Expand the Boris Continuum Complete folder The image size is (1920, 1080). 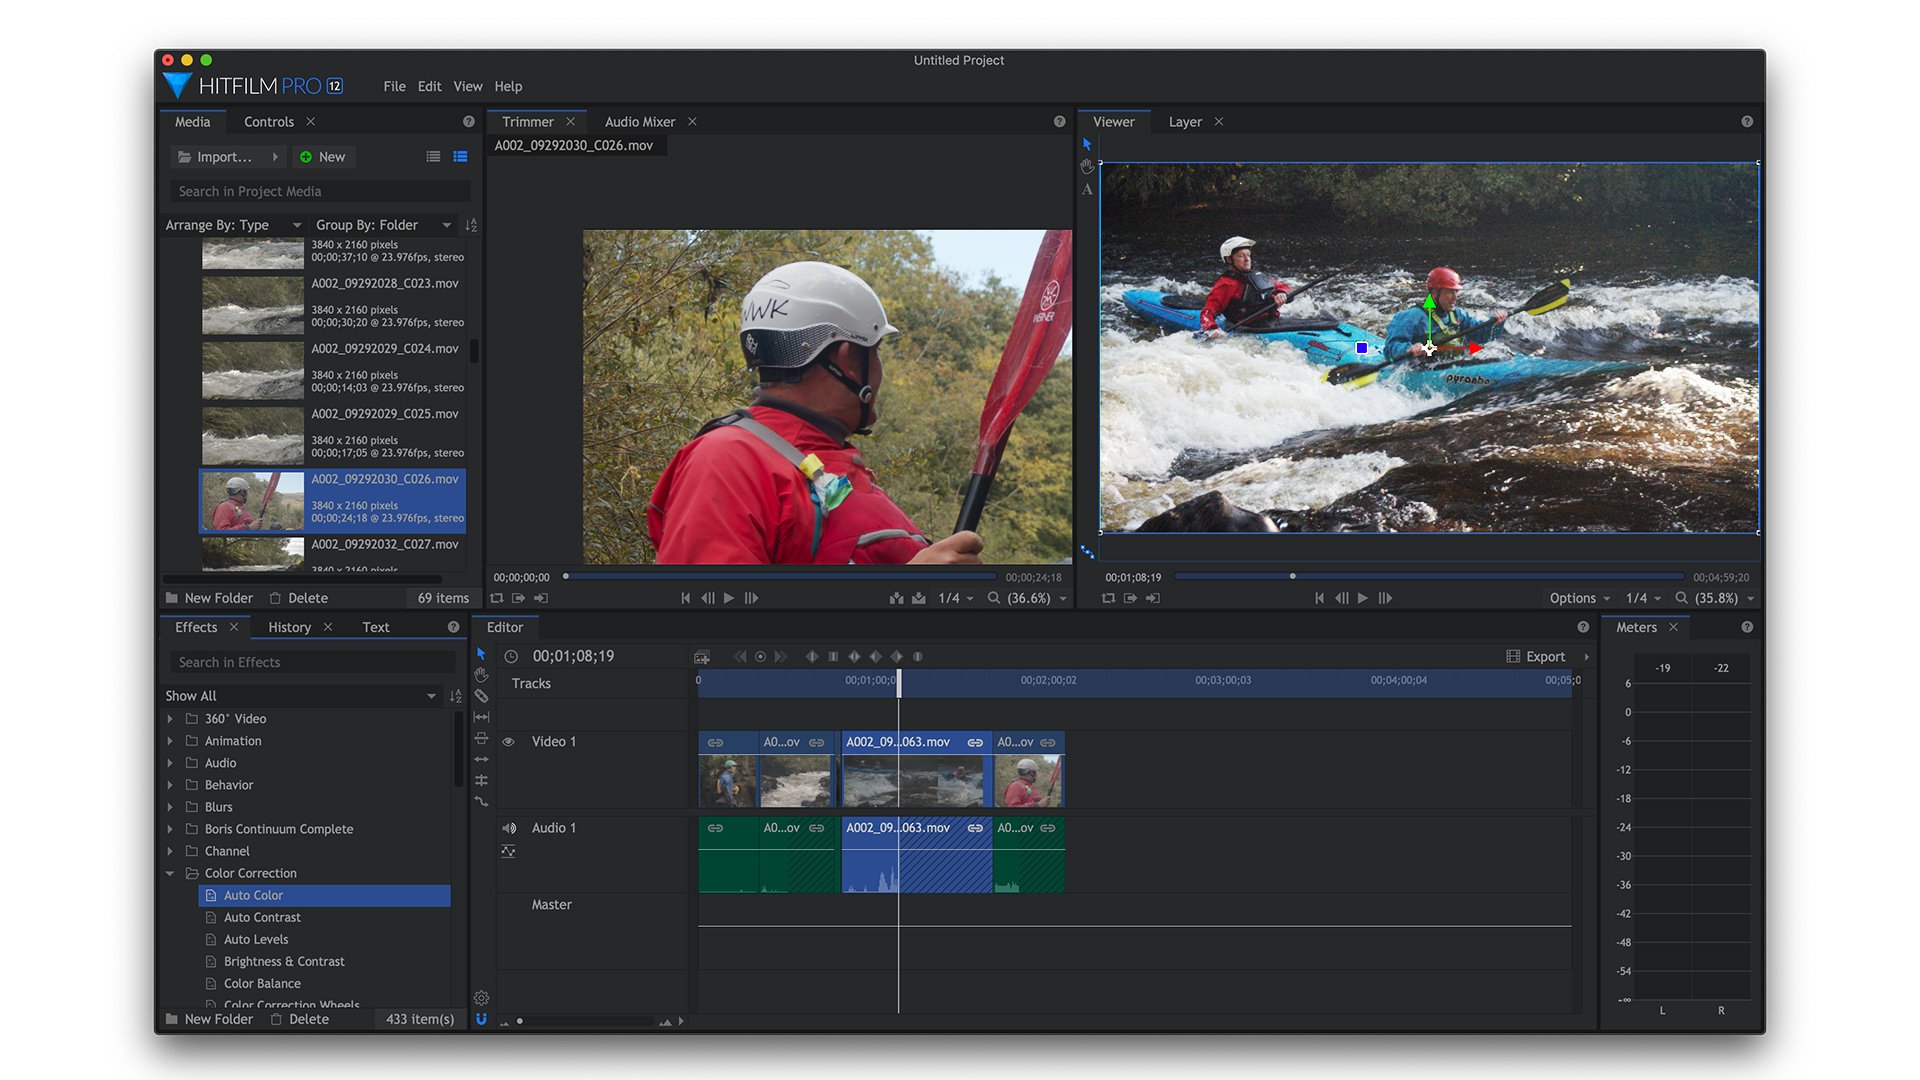click(x=170, y=829)
